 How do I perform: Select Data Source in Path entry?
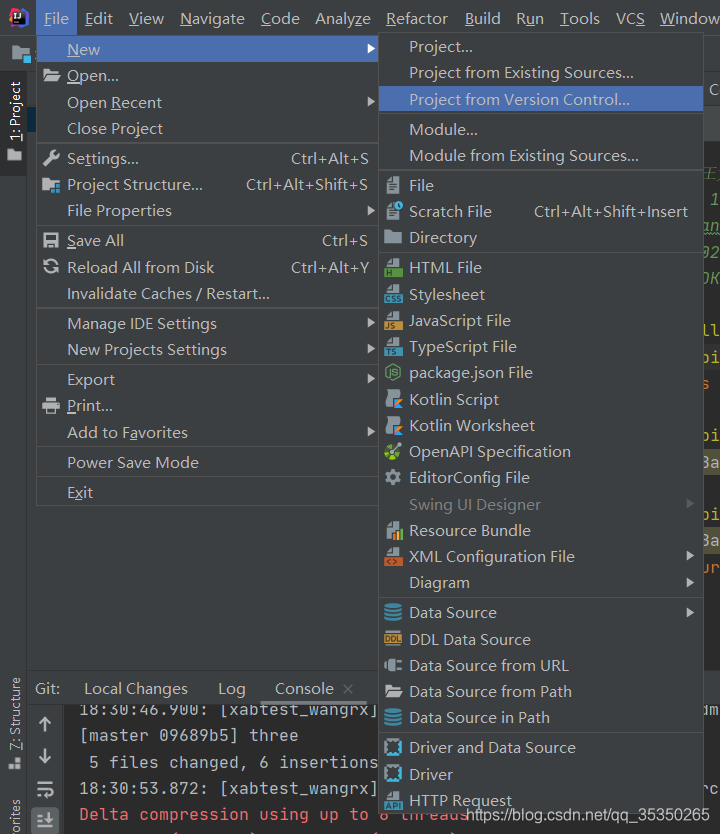[541, 718]
